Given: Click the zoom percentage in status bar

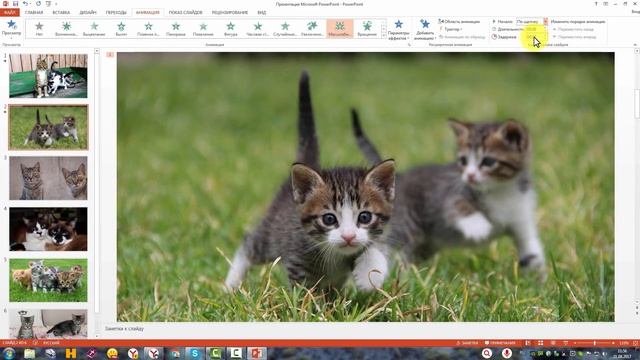Looking at the screenshot, I should point(624,343).
